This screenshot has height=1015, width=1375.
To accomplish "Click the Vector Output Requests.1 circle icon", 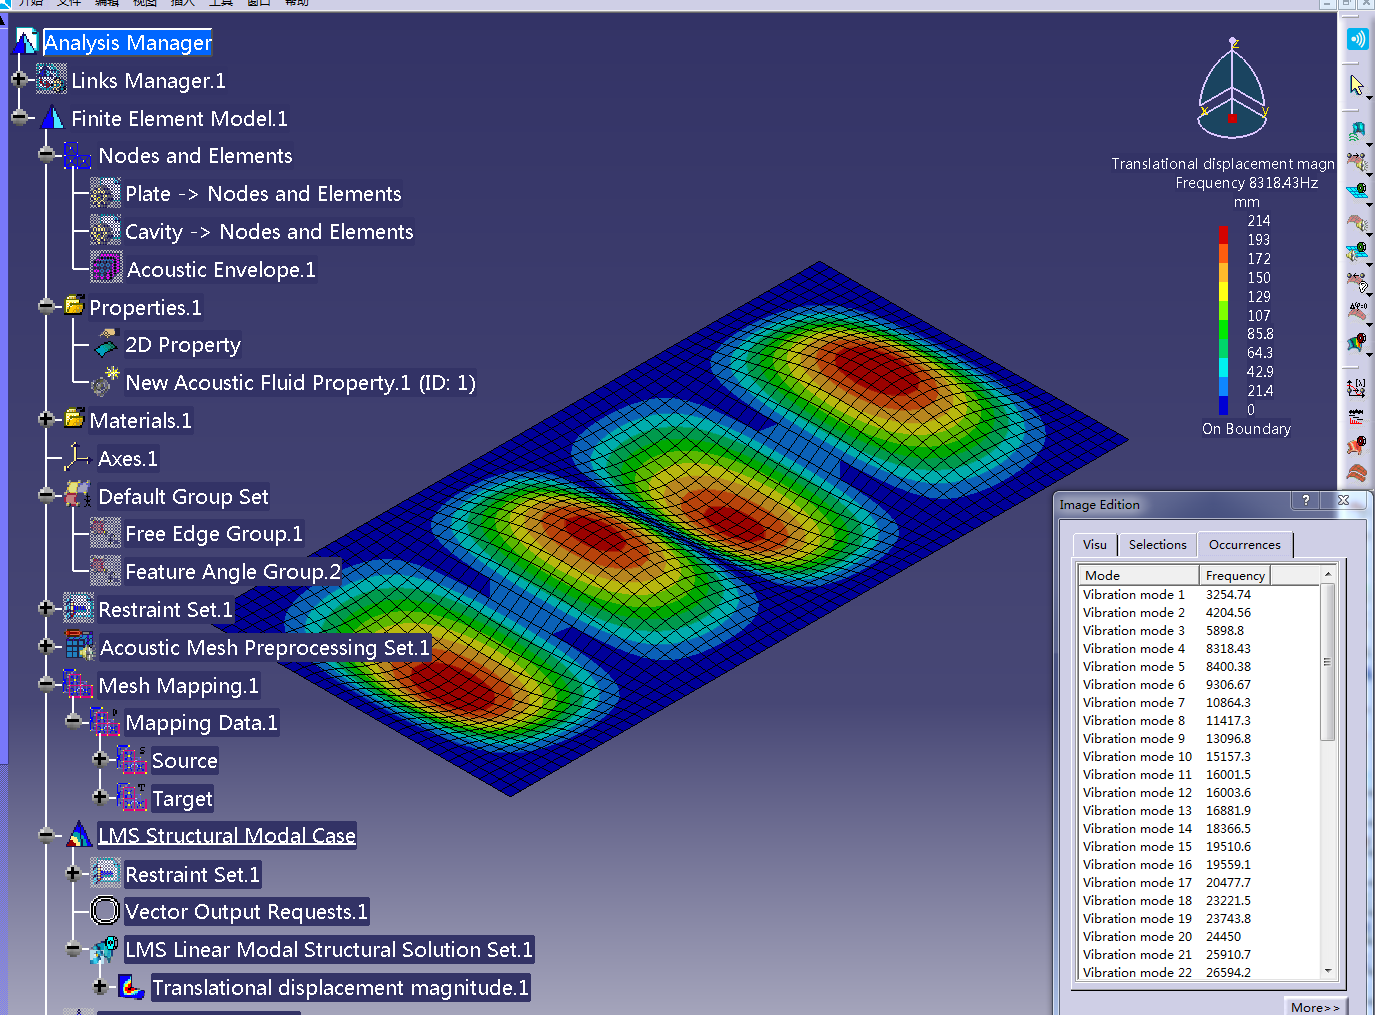I will coord(104,910).
